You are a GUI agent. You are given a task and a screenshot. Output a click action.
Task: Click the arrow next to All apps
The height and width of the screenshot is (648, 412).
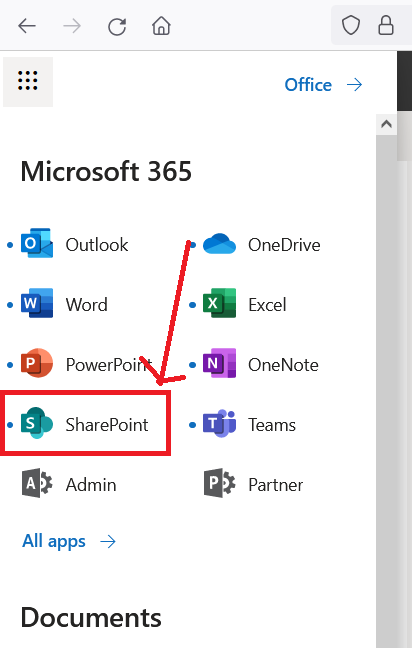click(x=108, y=541)
